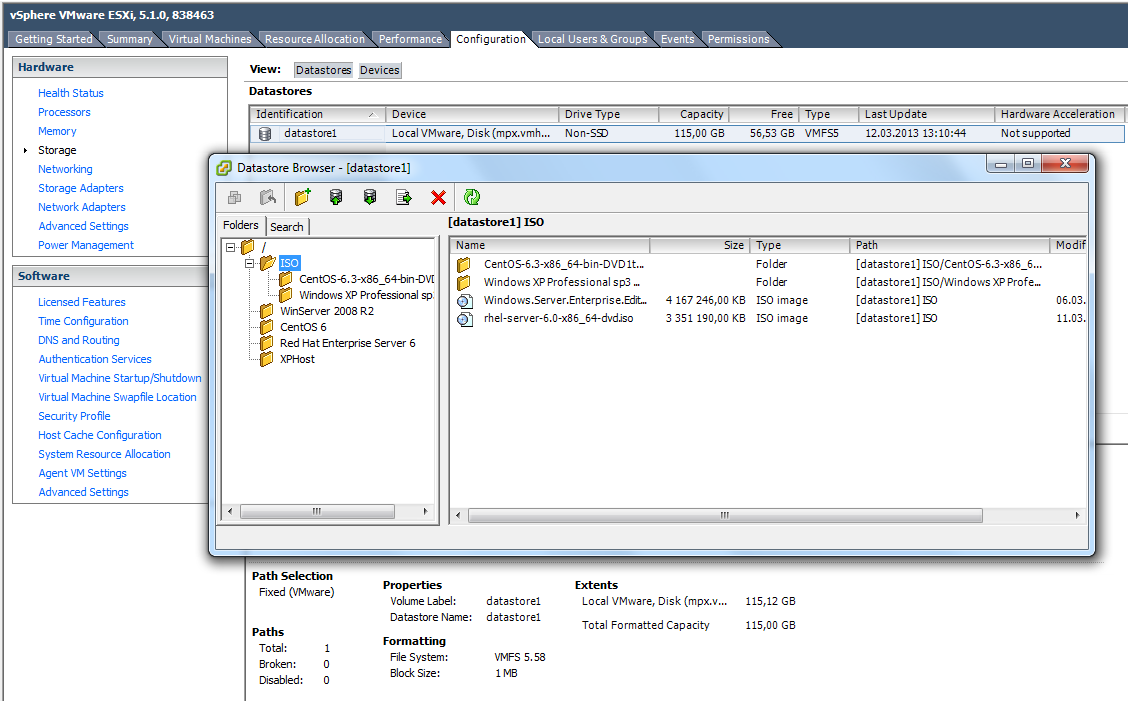Open the Power Management link
Viewport: 1128px width, 701px height.
[86, 245]
